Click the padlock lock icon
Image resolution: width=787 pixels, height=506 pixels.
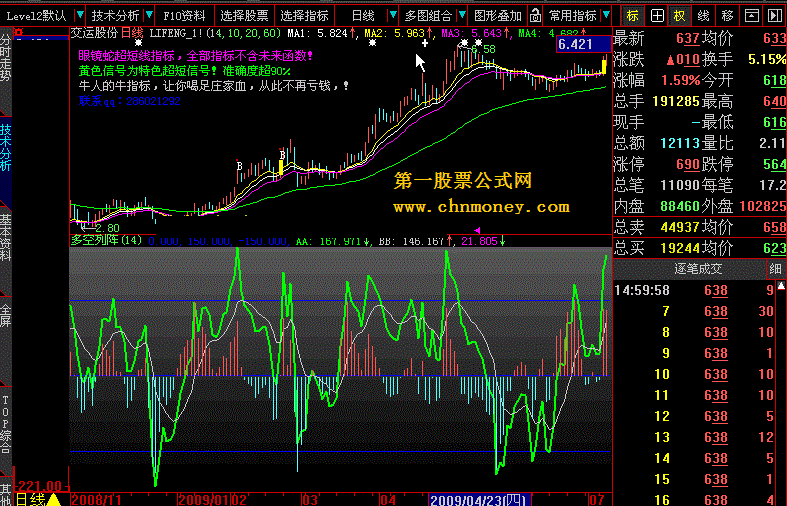tap(536, 16)
